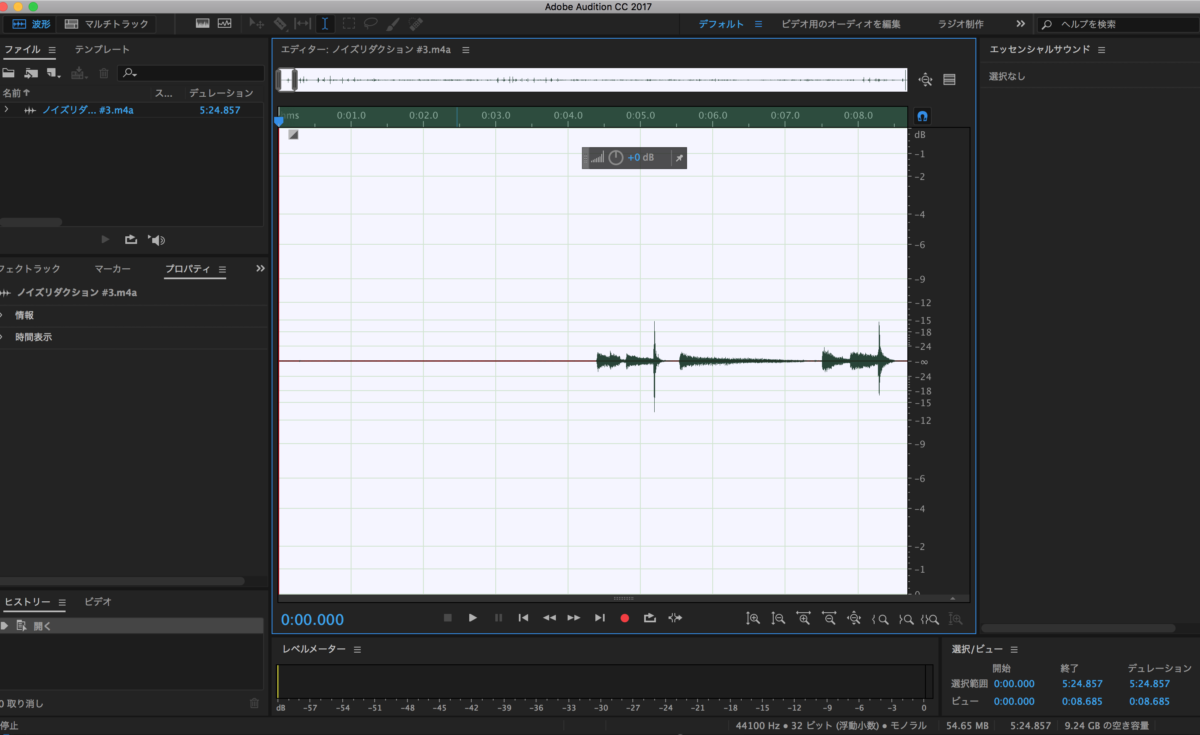Click the HUD amplitude adjustment knob
Screen dimensions: 1200x735
[616, 158]
